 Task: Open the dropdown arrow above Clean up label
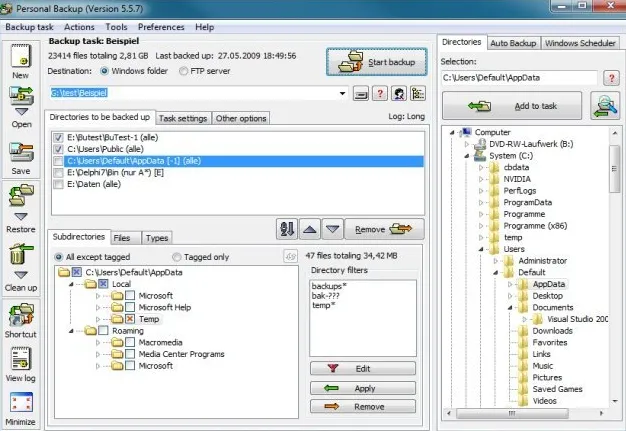point(21,275)
